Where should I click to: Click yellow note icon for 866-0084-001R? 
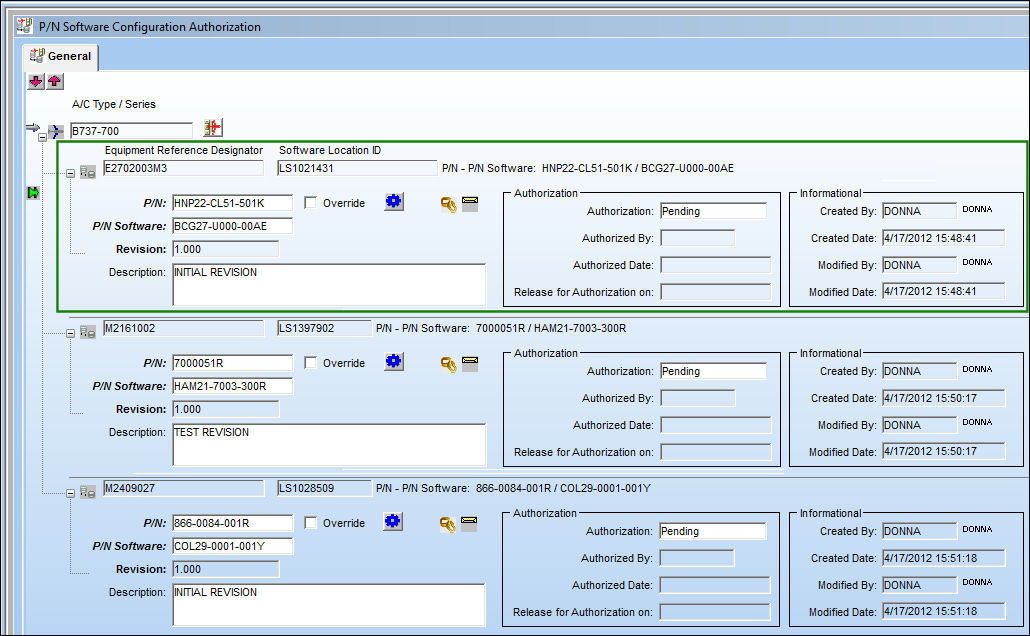(x=469, y=524)
